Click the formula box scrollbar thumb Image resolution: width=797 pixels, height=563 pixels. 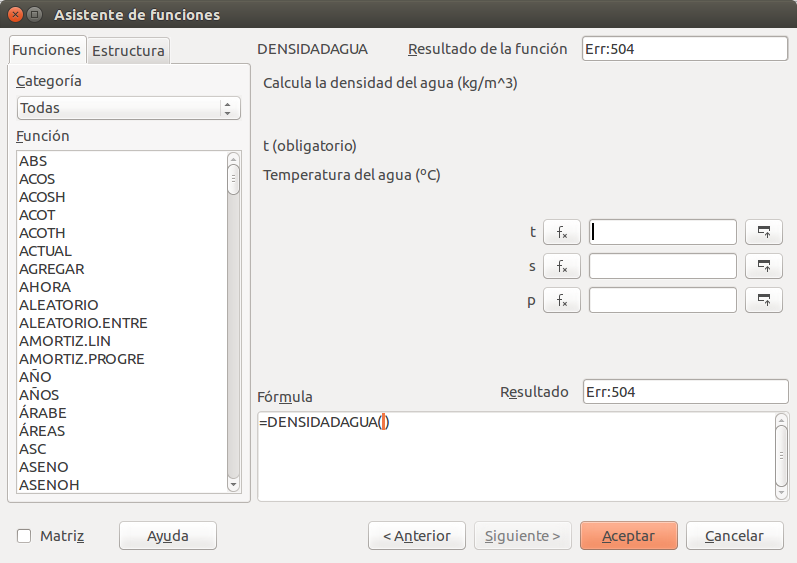tap(781, 456)
